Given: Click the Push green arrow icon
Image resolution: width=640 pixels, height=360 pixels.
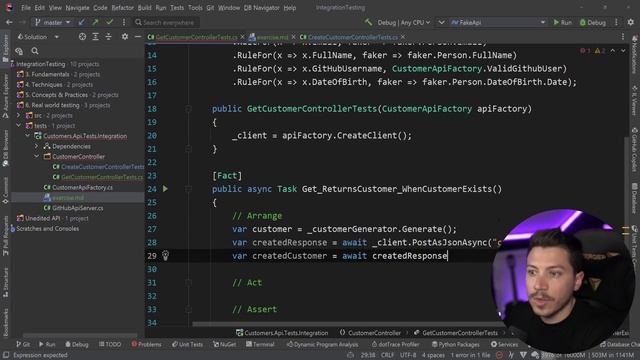Looking at the screenshot, I should coord(96,22).
